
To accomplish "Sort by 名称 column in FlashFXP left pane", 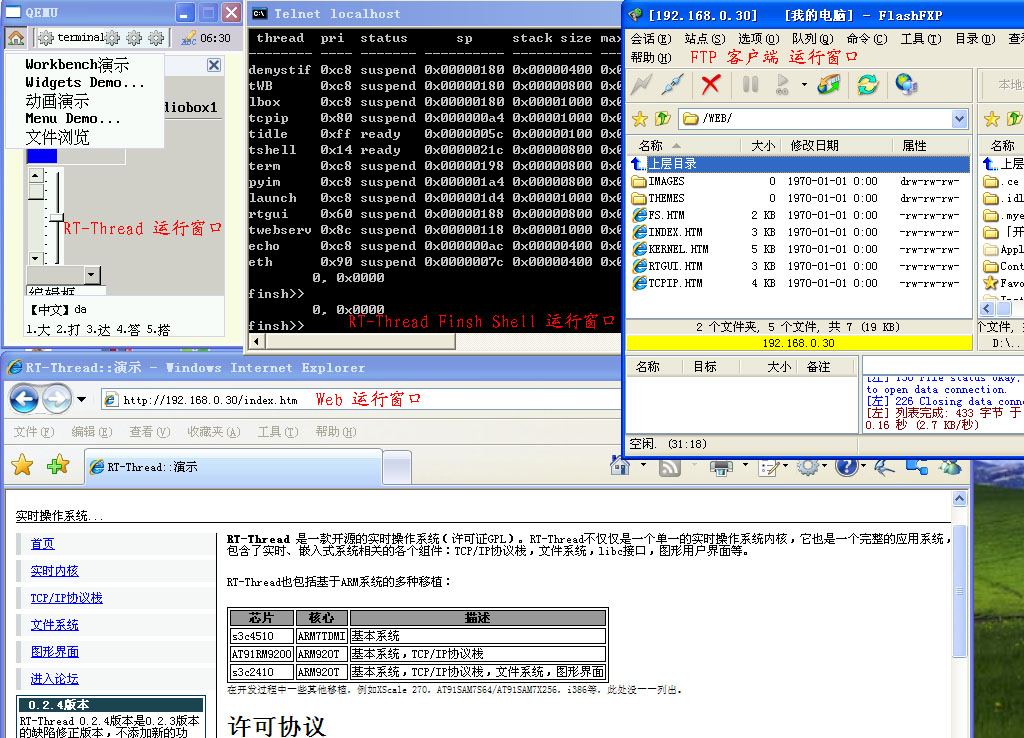I will point(684,146).
